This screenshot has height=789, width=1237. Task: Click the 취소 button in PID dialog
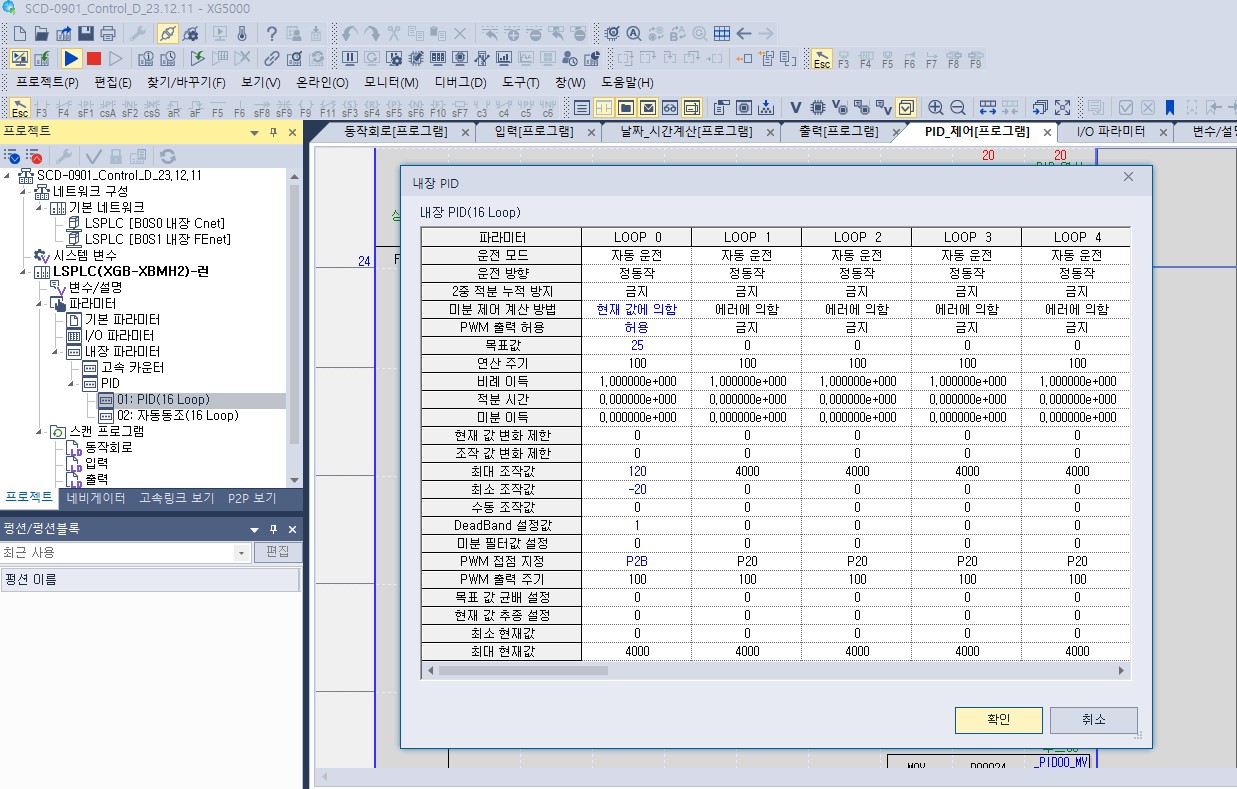click(x=1093, y=720)
